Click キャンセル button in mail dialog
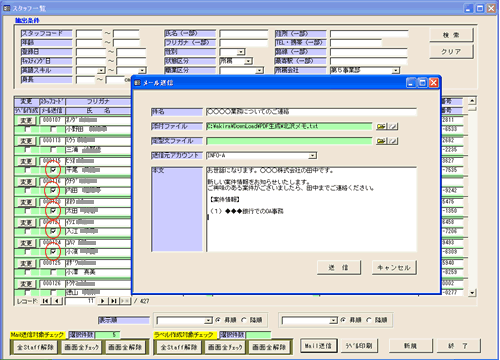The width and height of the screenshot is (500, 360). (x=394, y=267)
